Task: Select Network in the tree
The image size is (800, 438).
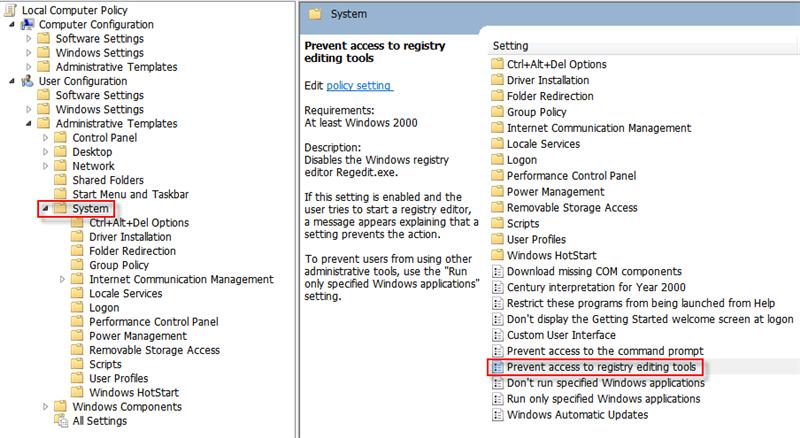Action: click(93, 166)
